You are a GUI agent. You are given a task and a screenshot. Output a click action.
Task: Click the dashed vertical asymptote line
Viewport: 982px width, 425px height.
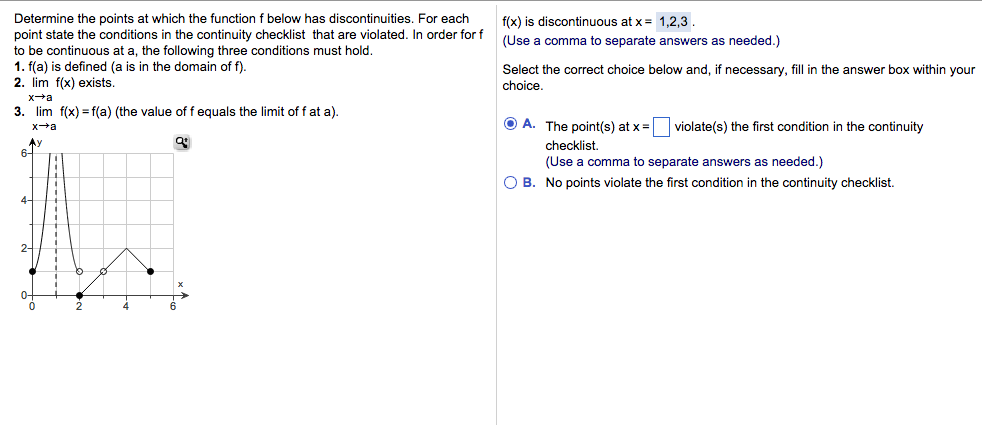tap(55, 222)
